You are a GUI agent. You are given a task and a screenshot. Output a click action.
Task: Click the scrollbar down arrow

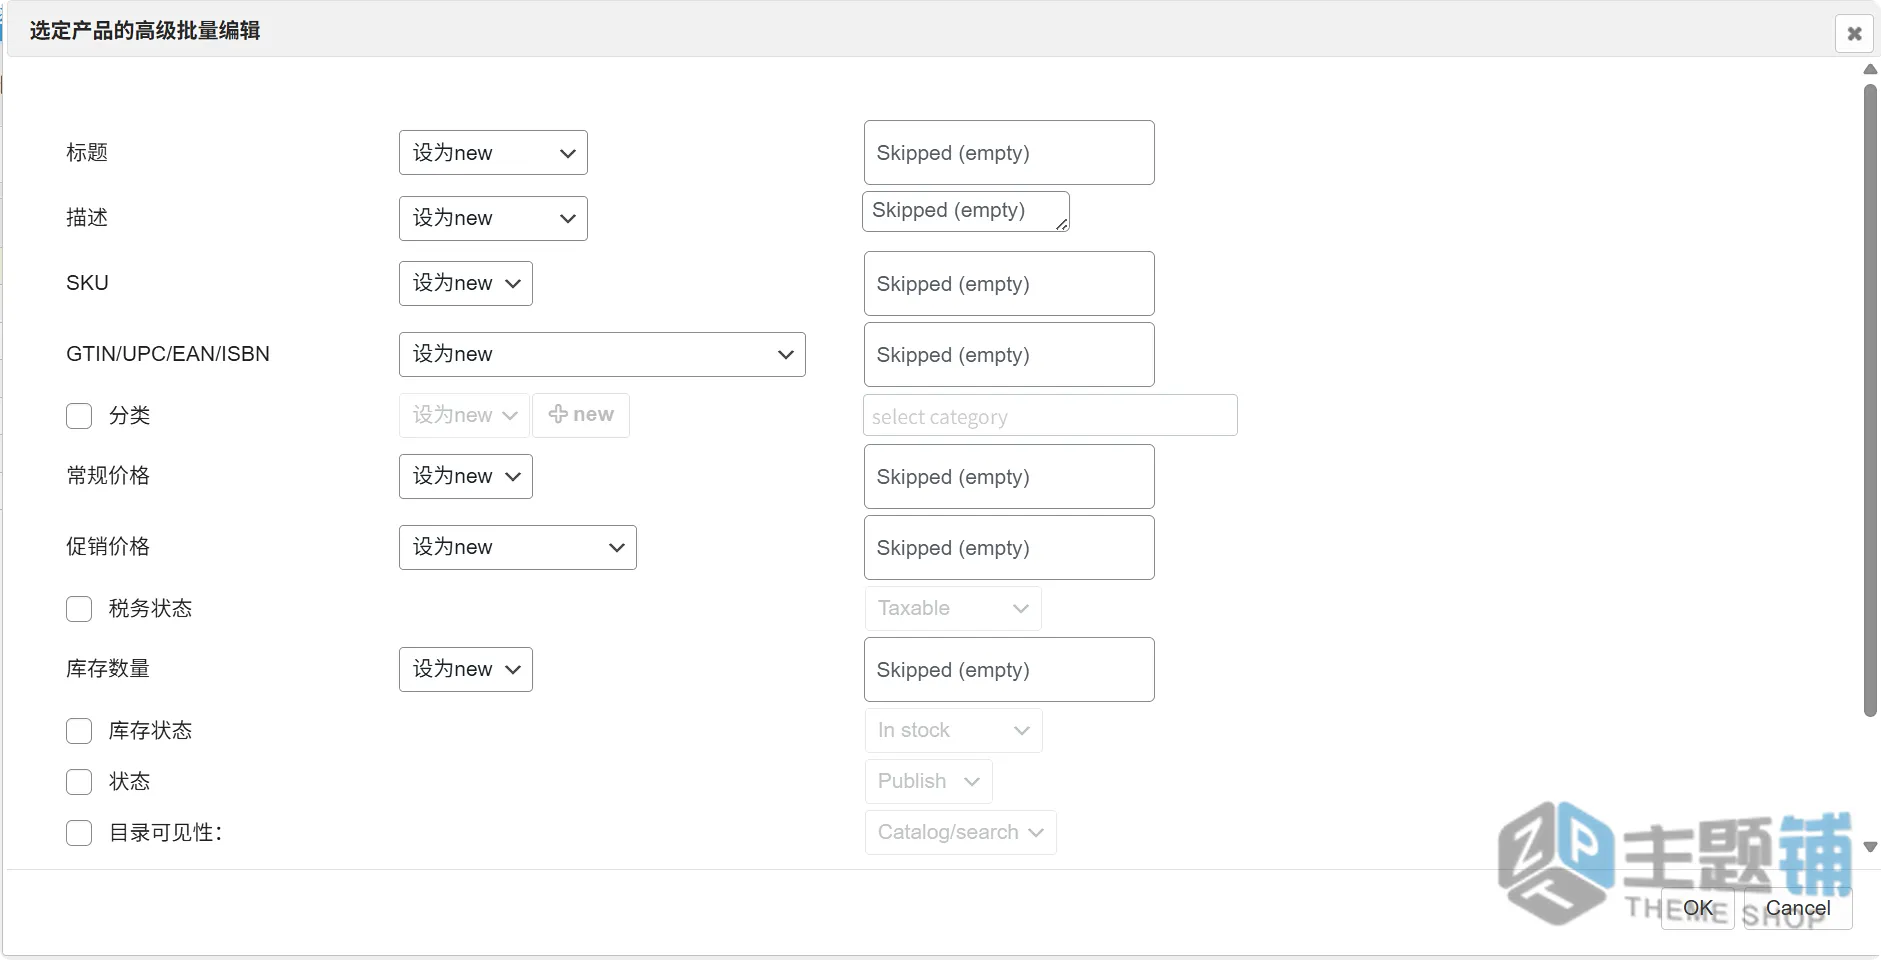tap(1870, 847)
